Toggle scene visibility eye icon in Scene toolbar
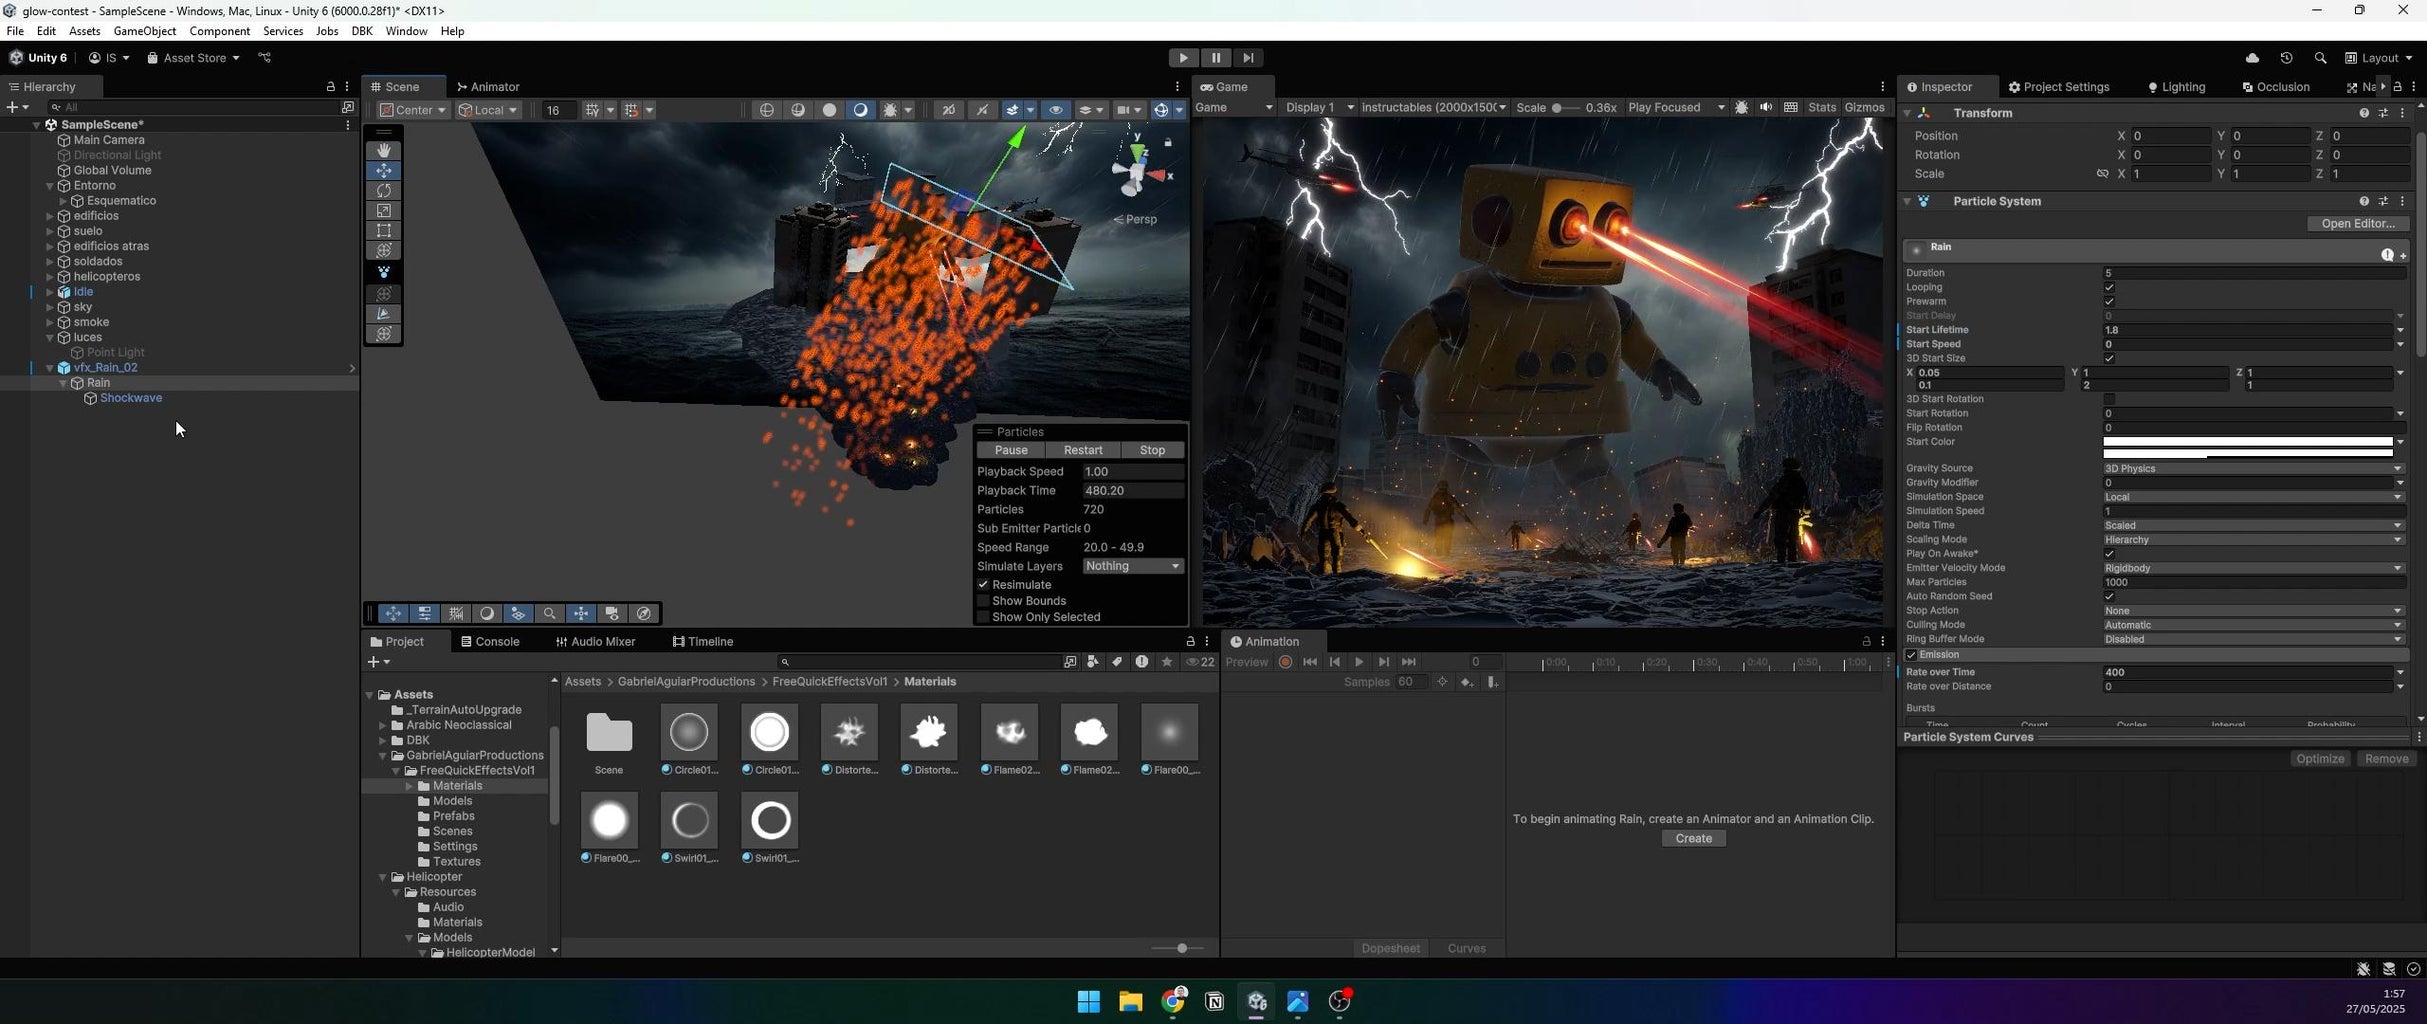This screenshot has height=1024, width=2427. point(1055,110)
